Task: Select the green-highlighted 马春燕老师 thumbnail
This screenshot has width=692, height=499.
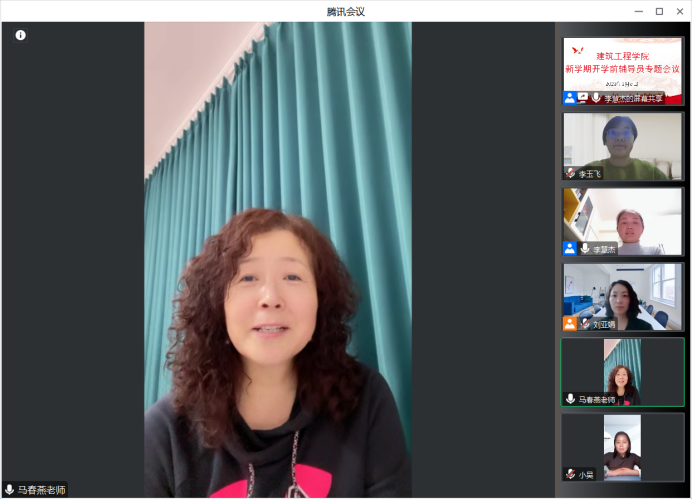Action: (622, 368)
